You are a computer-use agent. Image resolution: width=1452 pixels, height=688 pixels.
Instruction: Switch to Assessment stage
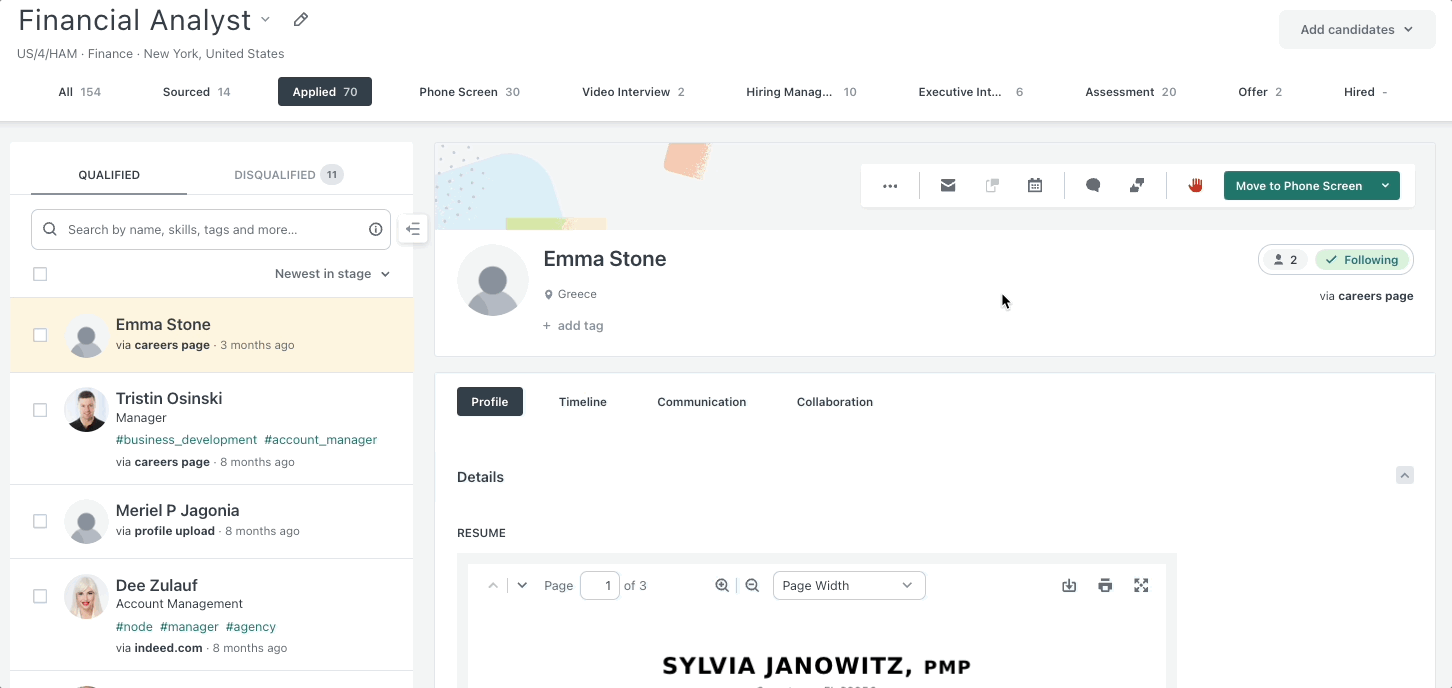[x=1130, y=92]
